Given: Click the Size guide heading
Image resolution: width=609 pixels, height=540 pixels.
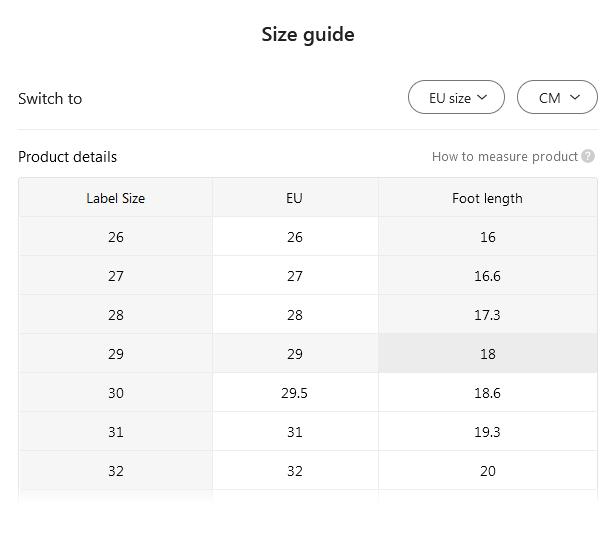Looking at the screenshot, I should [x=308, y=35].
